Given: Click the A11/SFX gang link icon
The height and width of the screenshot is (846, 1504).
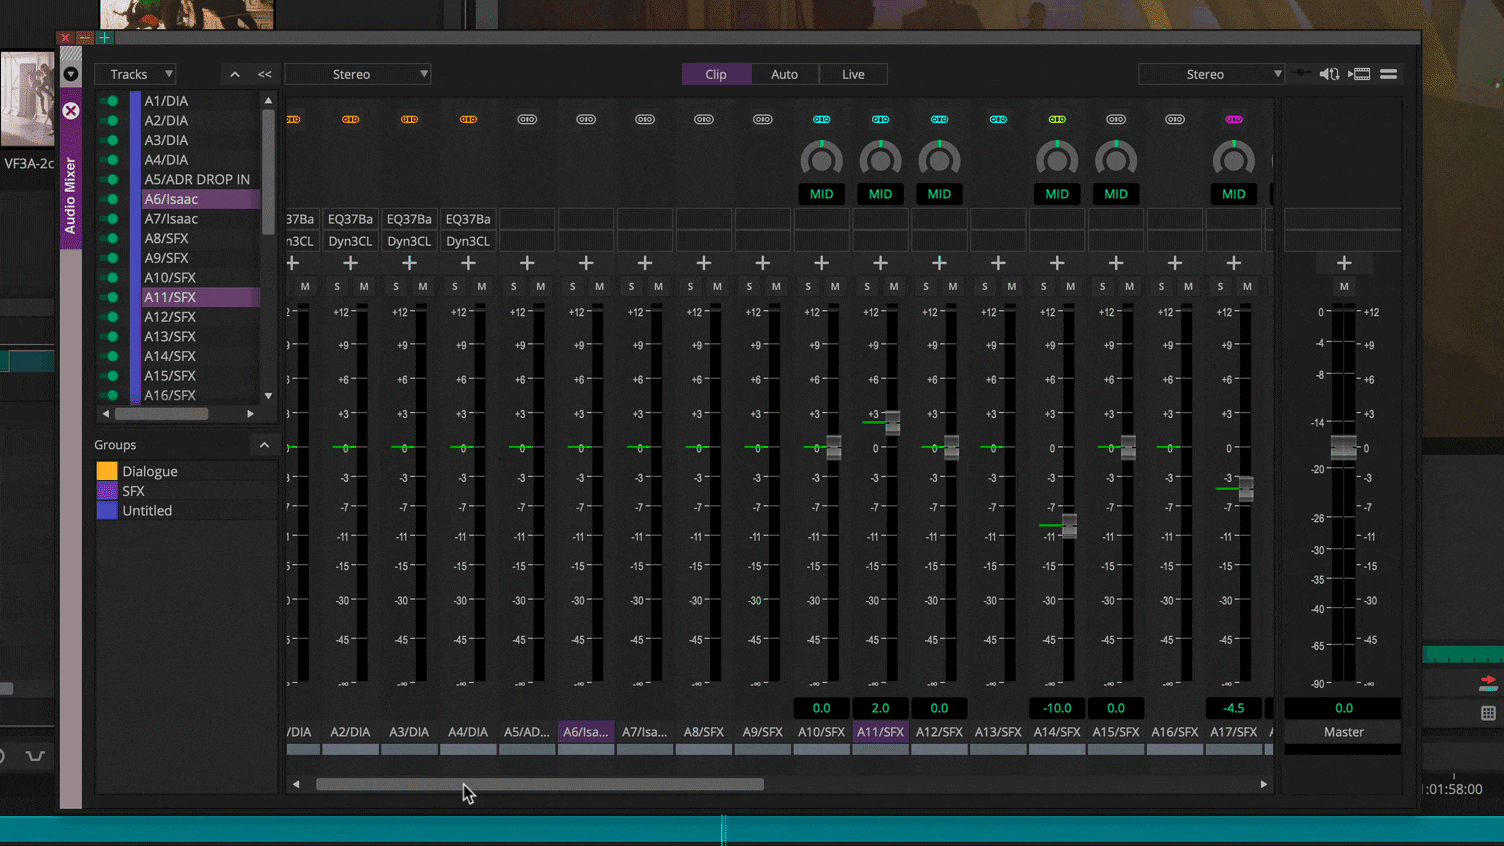Looking at the screenshot, I should coord(880,119).
